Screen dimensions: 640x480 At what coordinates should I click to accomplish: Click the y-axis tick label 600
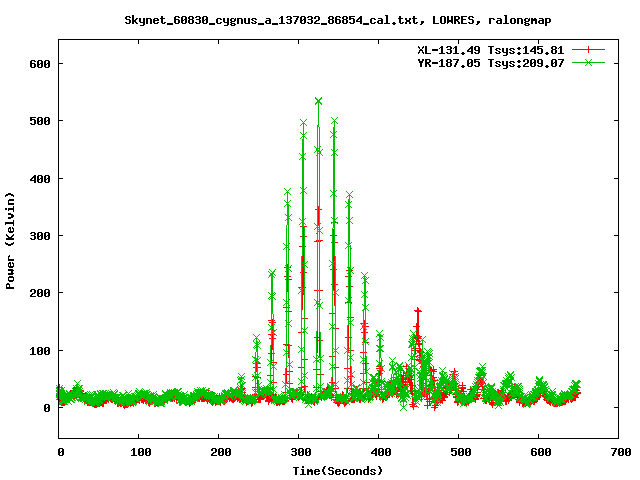click(40, 64)
